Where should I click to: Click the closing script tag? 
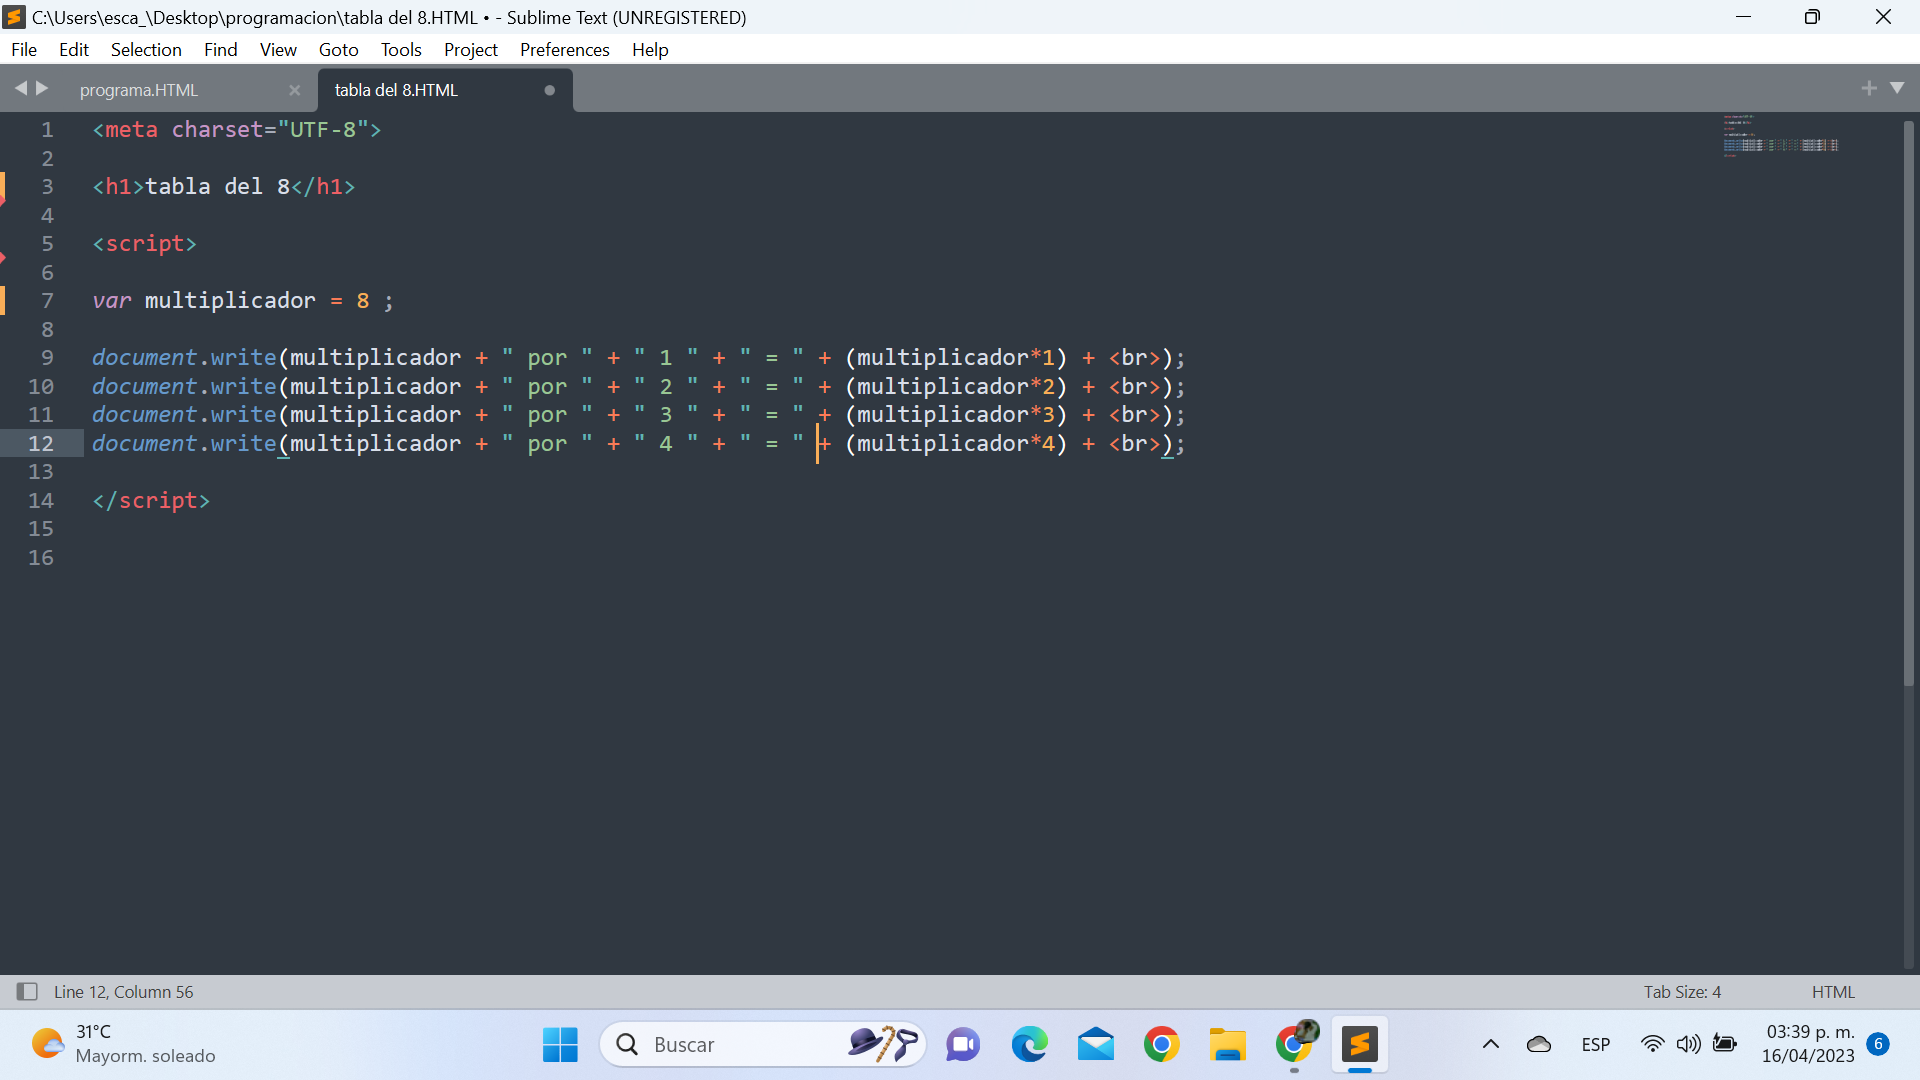(151, 500)
